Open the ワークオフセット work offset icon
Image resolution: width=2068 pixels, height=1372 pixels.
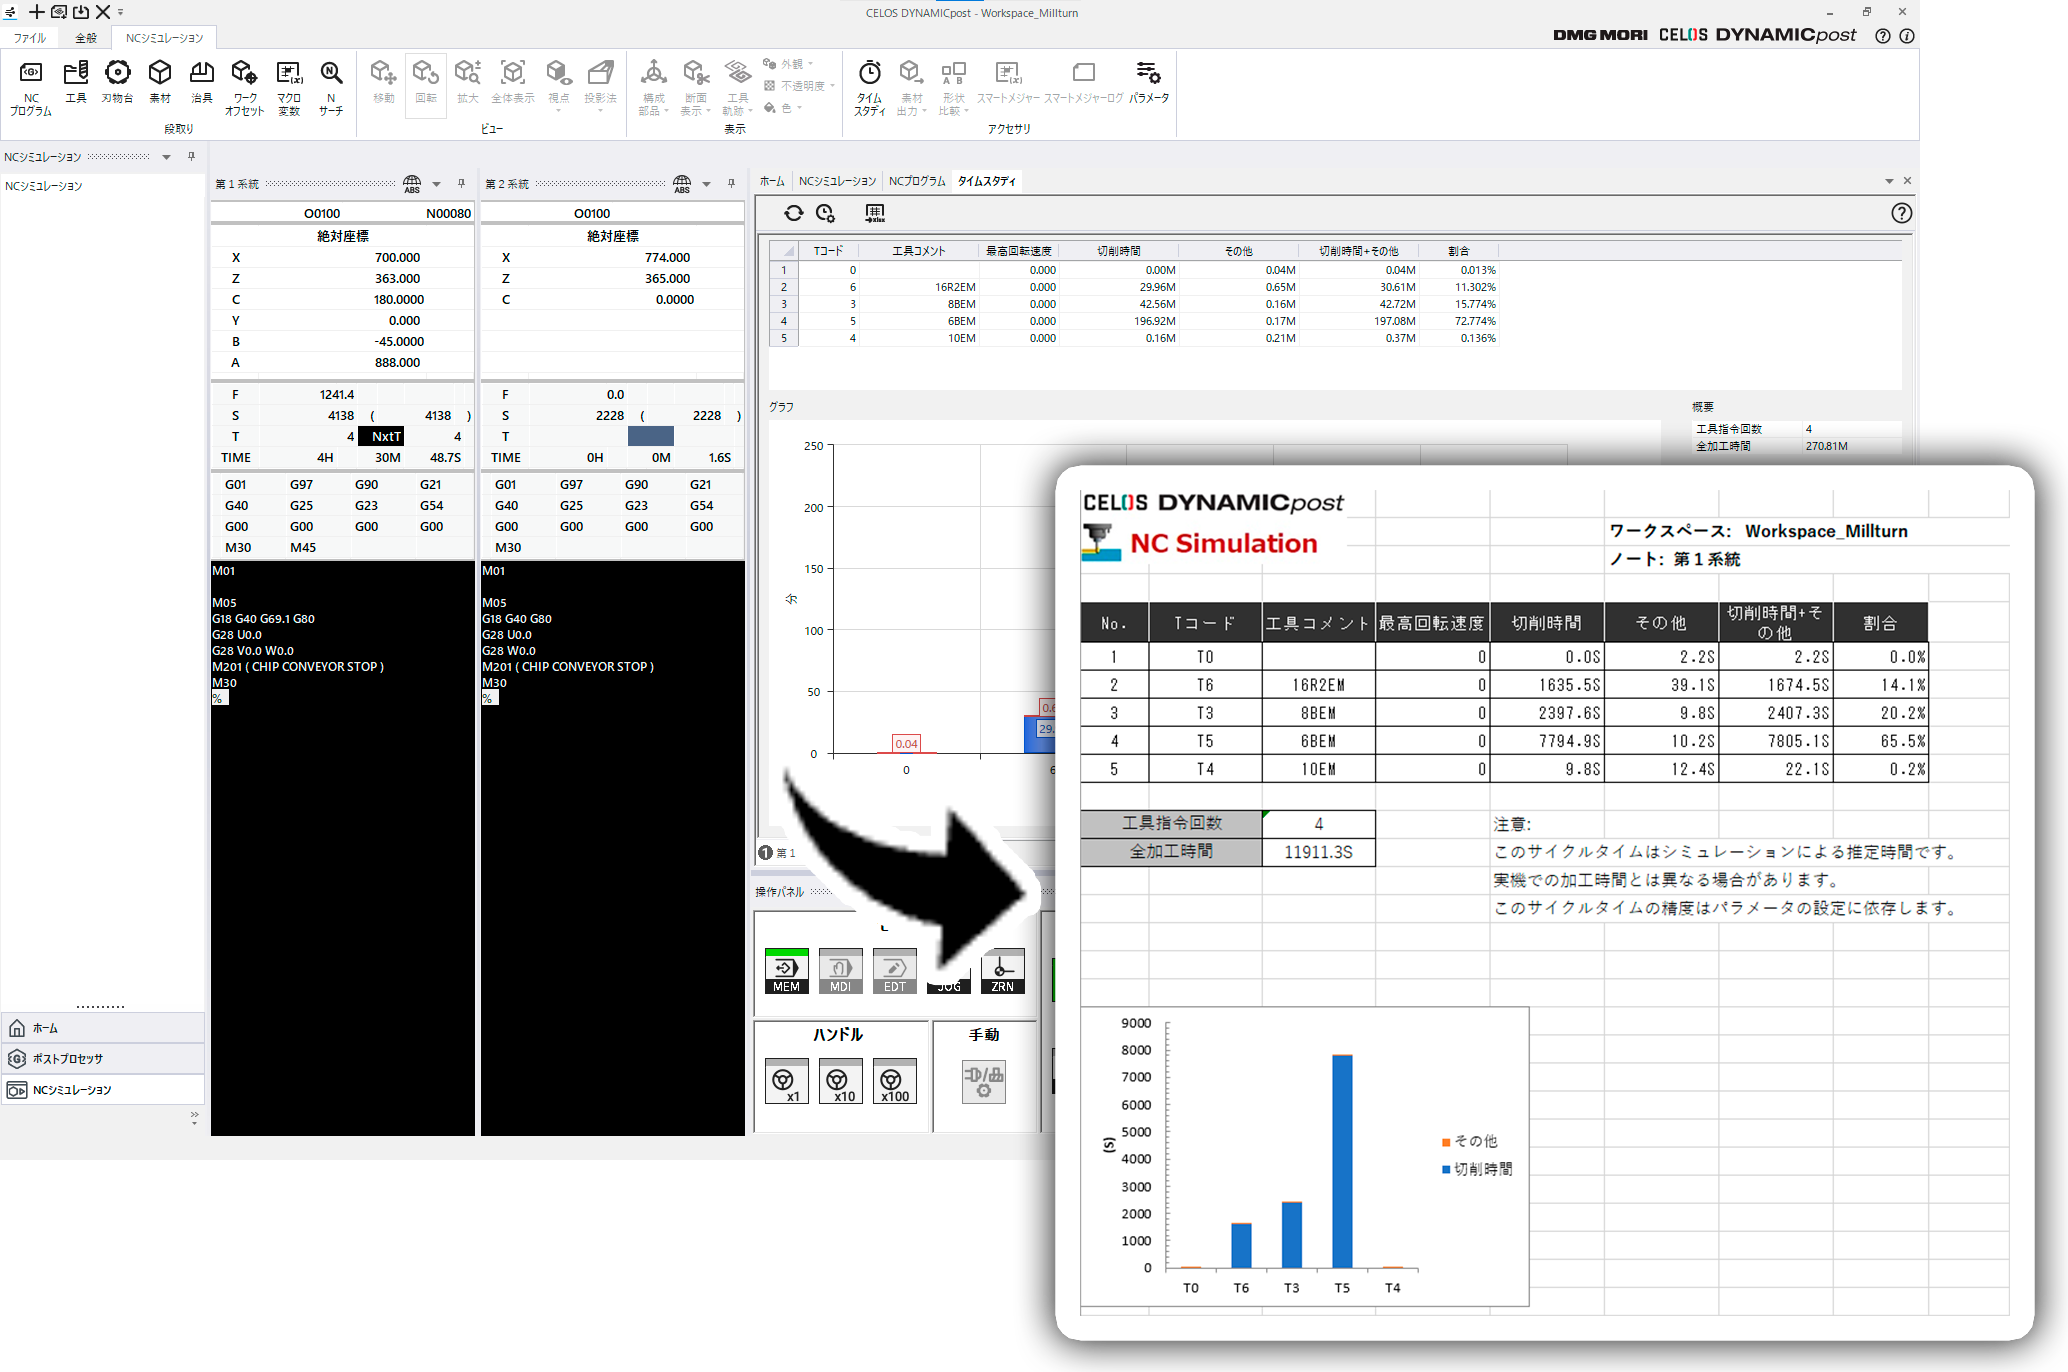(x=244, y=88)
